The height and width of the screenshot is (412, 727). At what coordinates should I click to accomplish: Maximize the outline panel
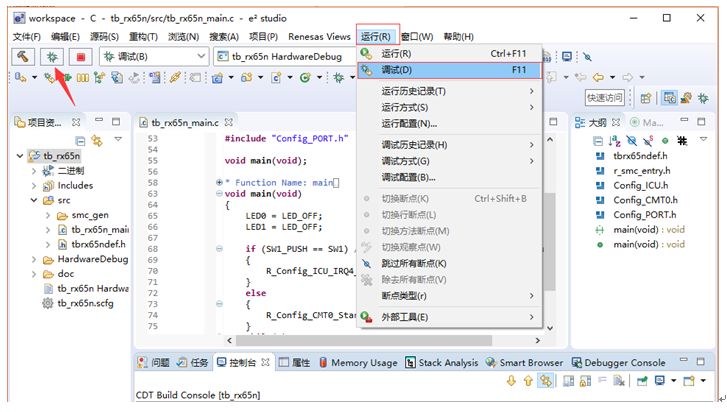click(x=701, y=121)
